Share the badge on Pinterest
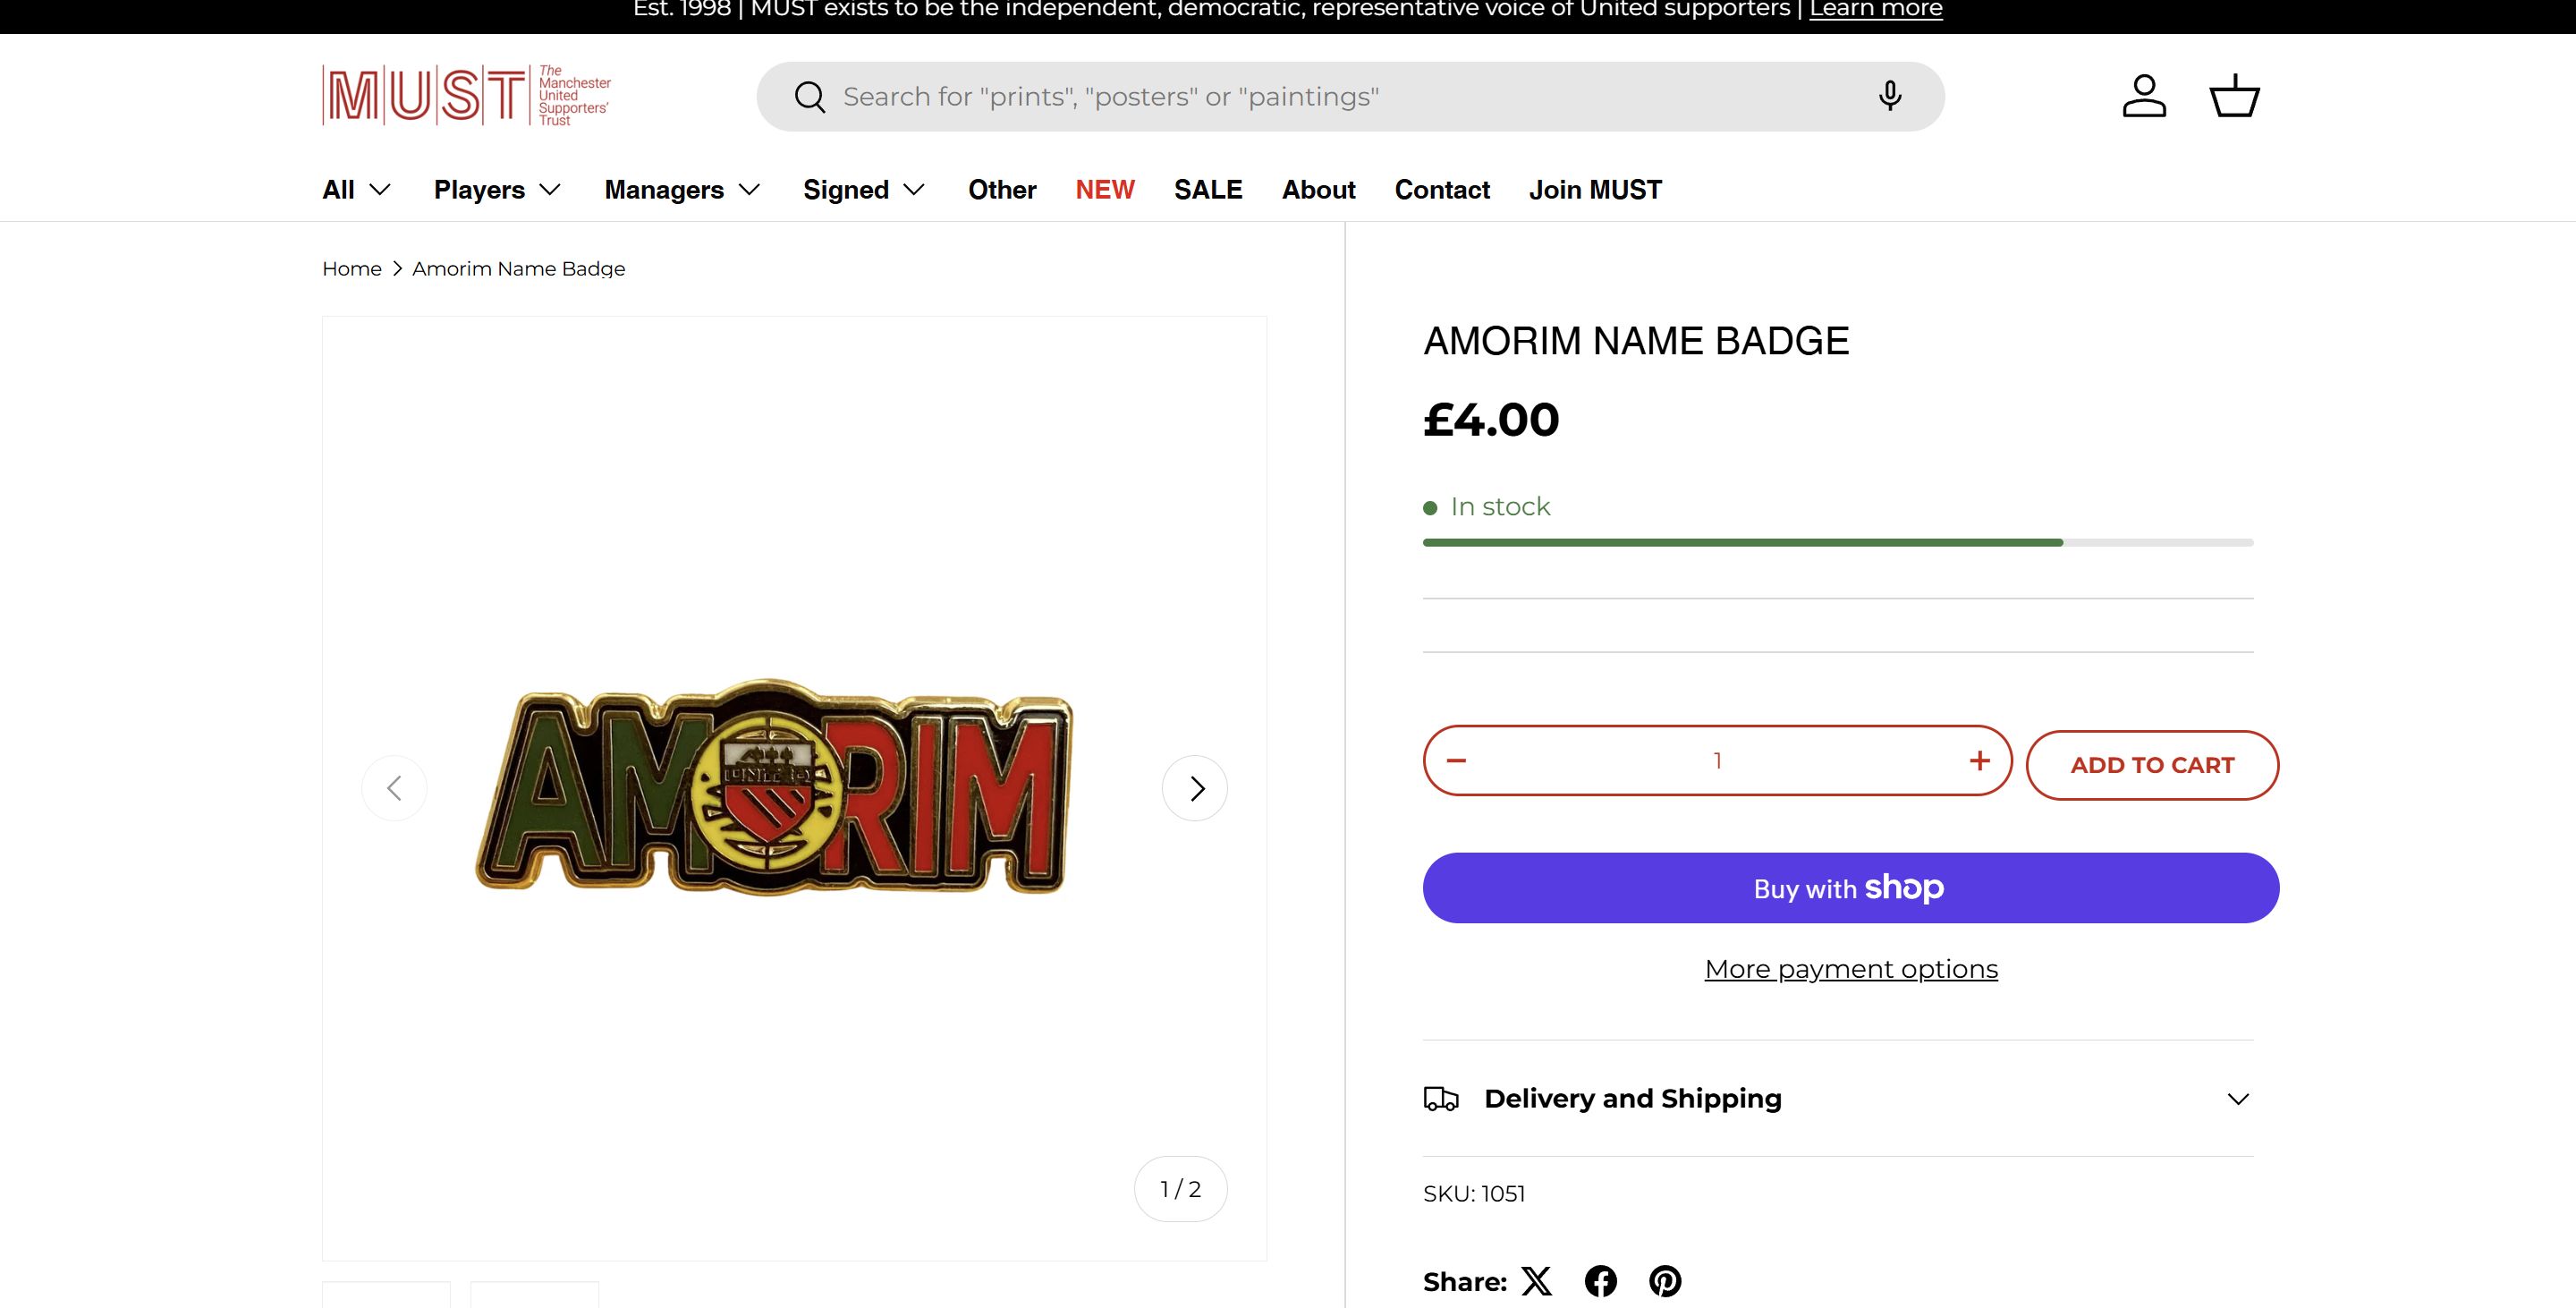Viewport: 2576px width, 1308px height. pos(1665,1281)
